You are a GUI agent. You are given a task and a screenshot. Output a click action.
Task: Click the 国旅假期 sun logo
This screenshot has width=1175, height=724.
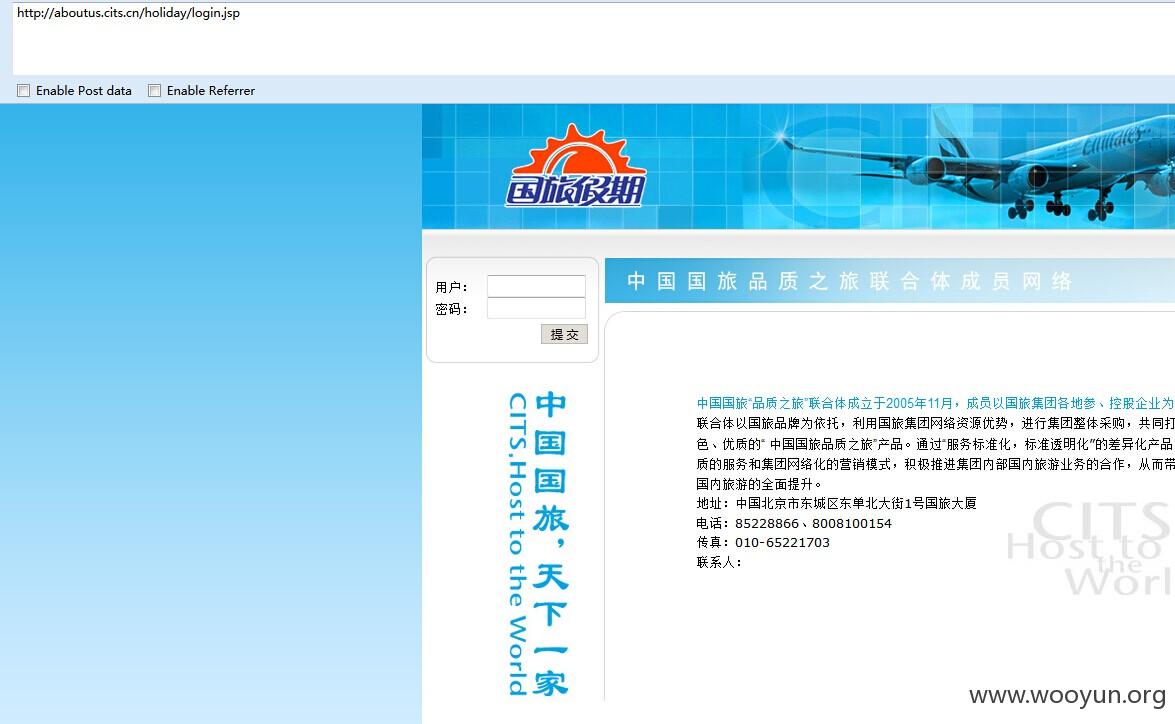pyautogui.click(x=576, y=166)
